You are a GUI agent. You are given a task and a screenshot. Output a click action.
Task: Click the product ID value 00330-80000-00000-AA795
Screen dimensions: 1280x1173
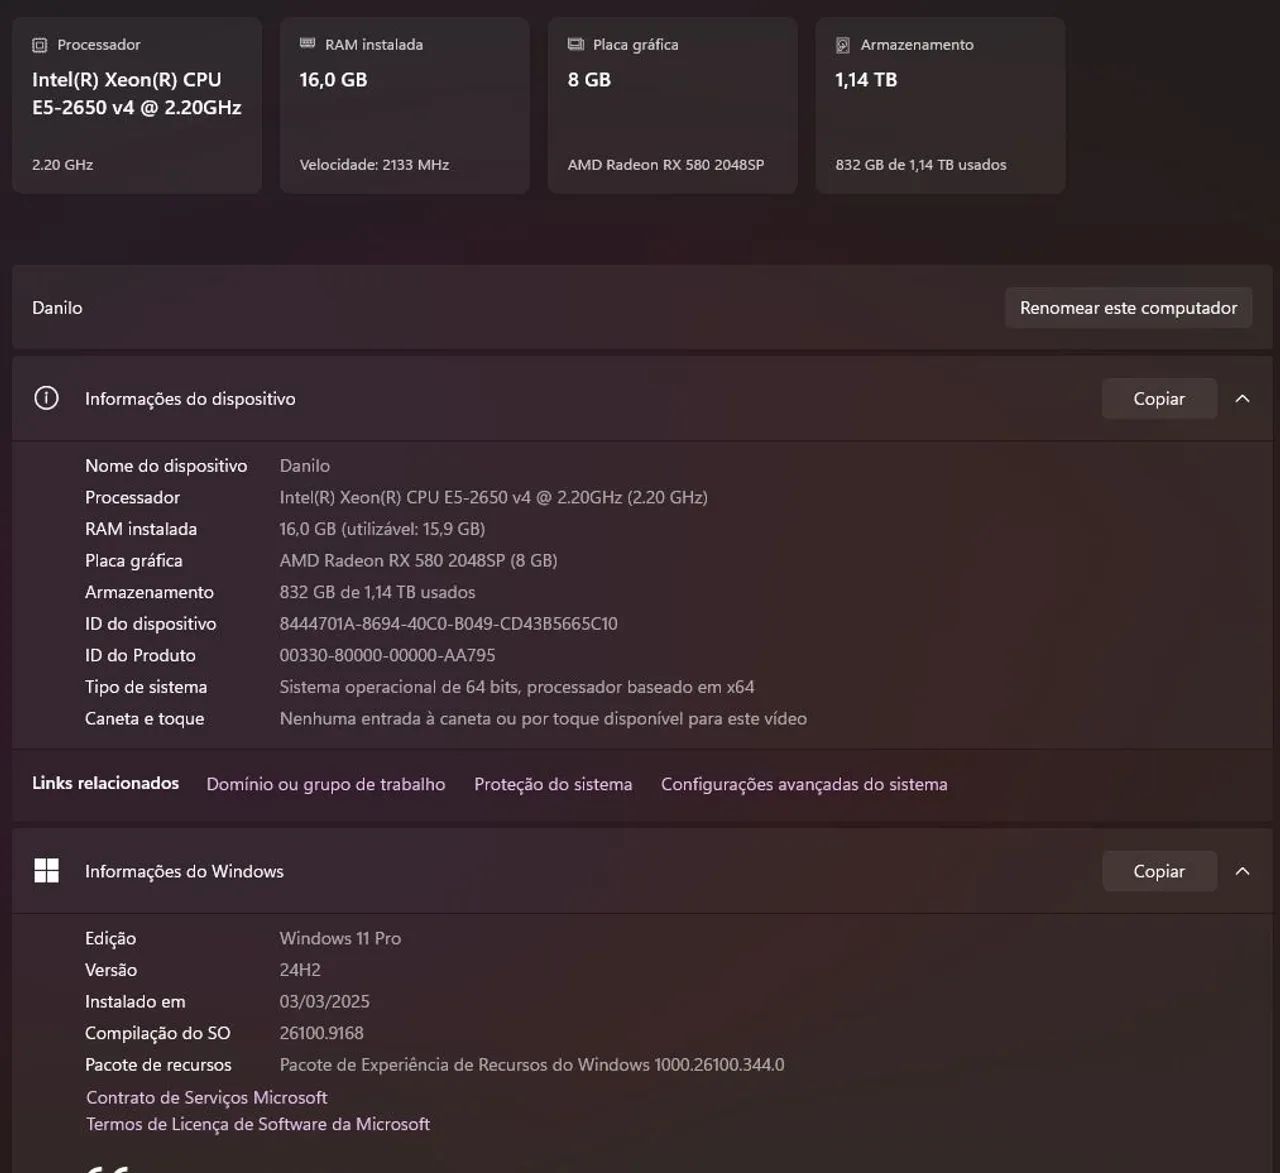387,656
